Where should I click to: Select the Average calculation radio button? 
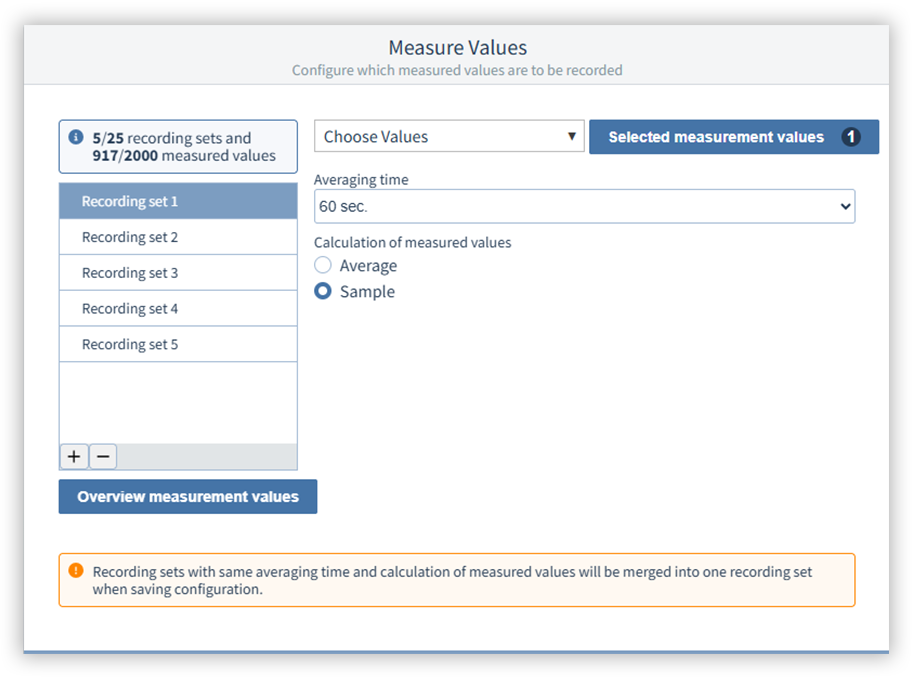click(323, 266)
